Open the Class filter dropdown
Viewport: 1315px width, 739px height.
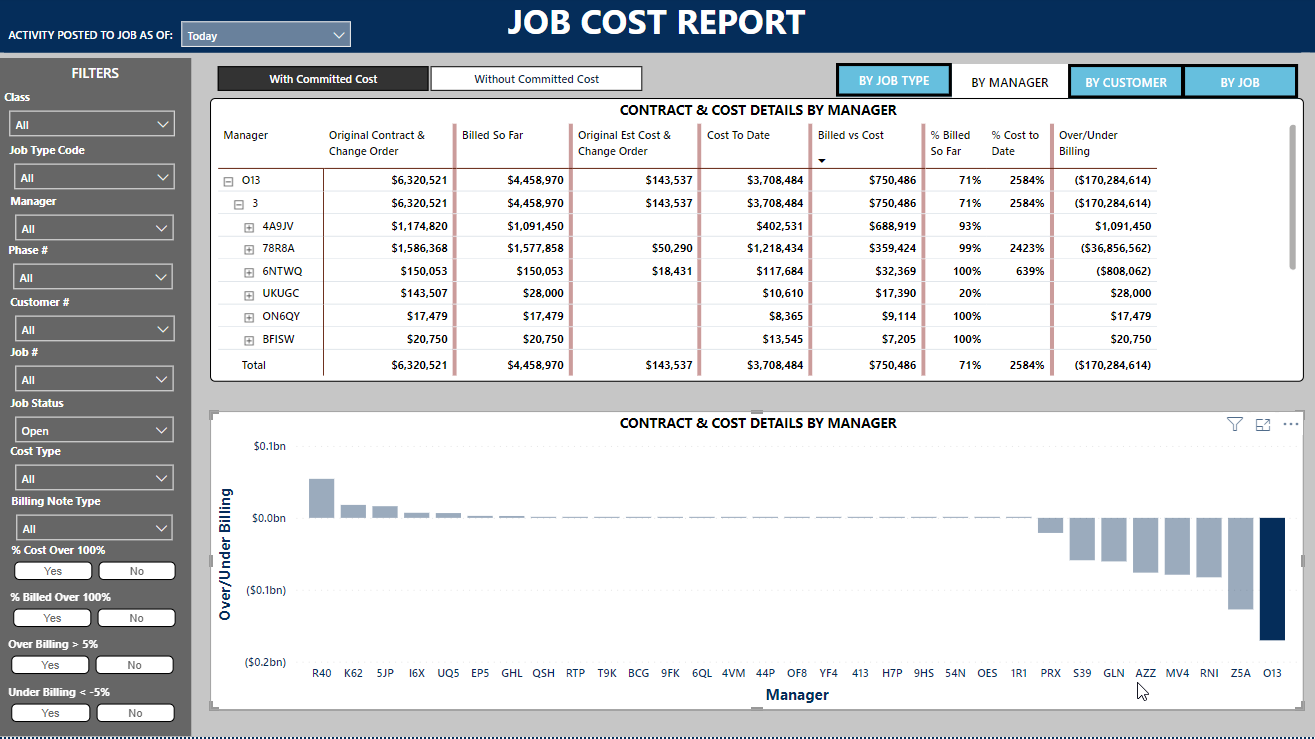[91, 123]
